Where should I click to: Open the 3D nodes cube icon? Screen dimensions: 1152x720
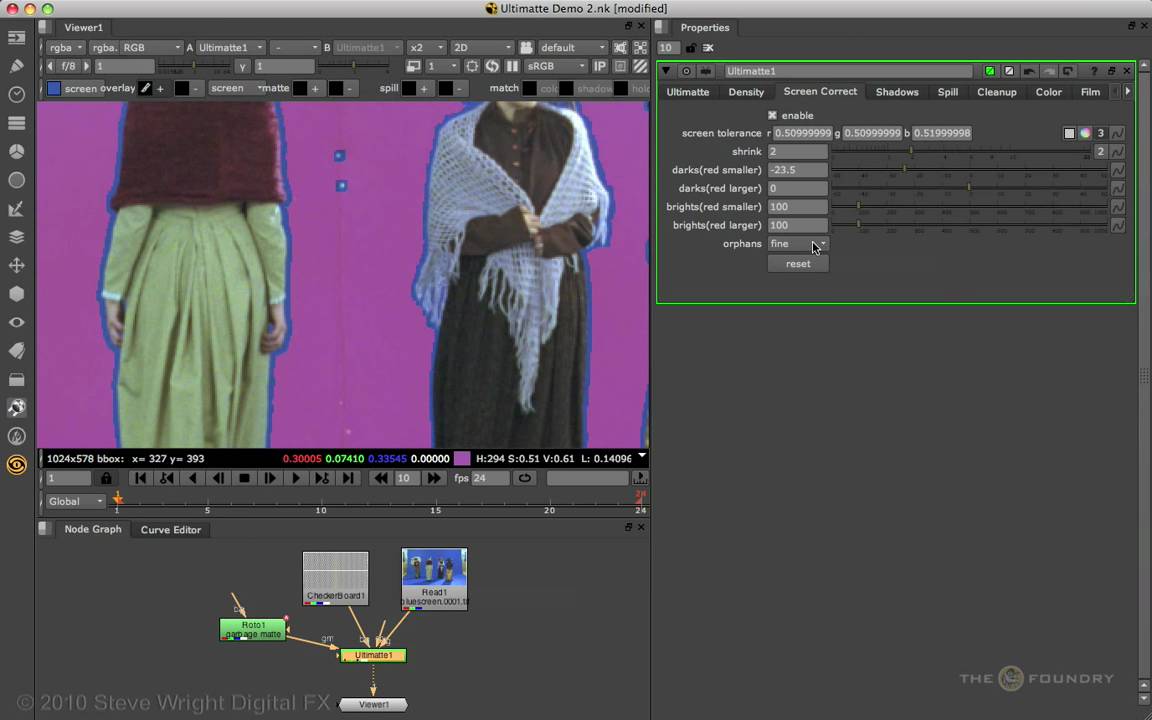tap(16, 294)
